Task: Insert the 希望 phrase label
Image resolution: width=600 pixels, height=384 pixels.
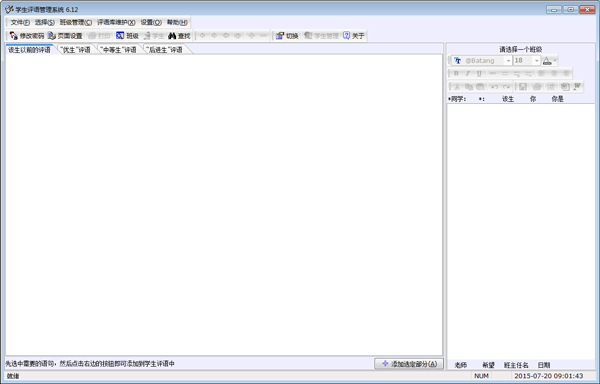Action: point(488,365)
